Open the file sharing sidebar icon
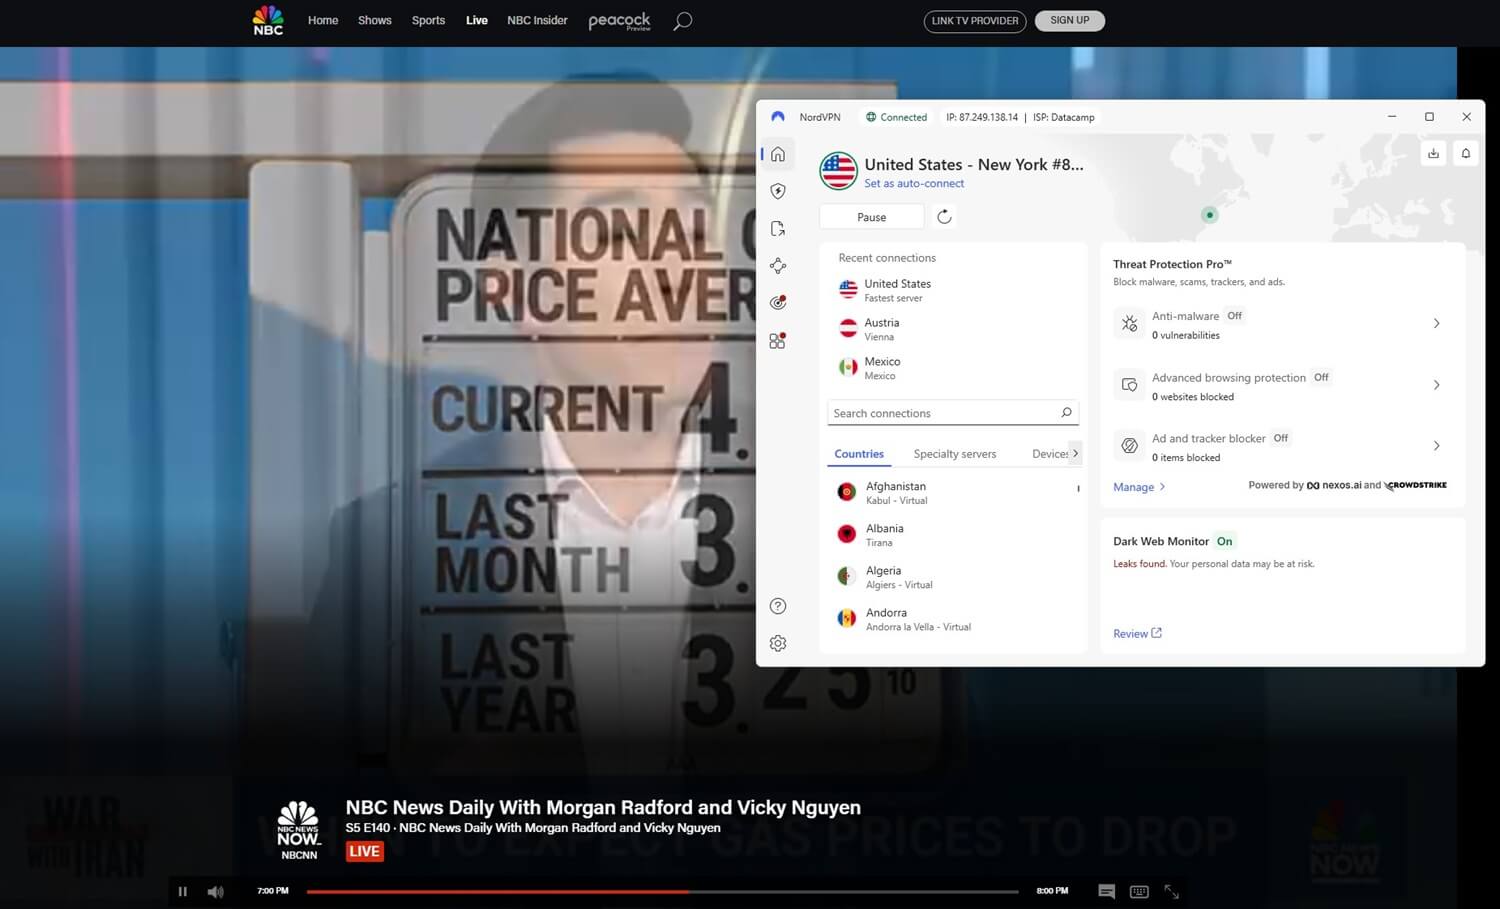 tap(778, 228)
